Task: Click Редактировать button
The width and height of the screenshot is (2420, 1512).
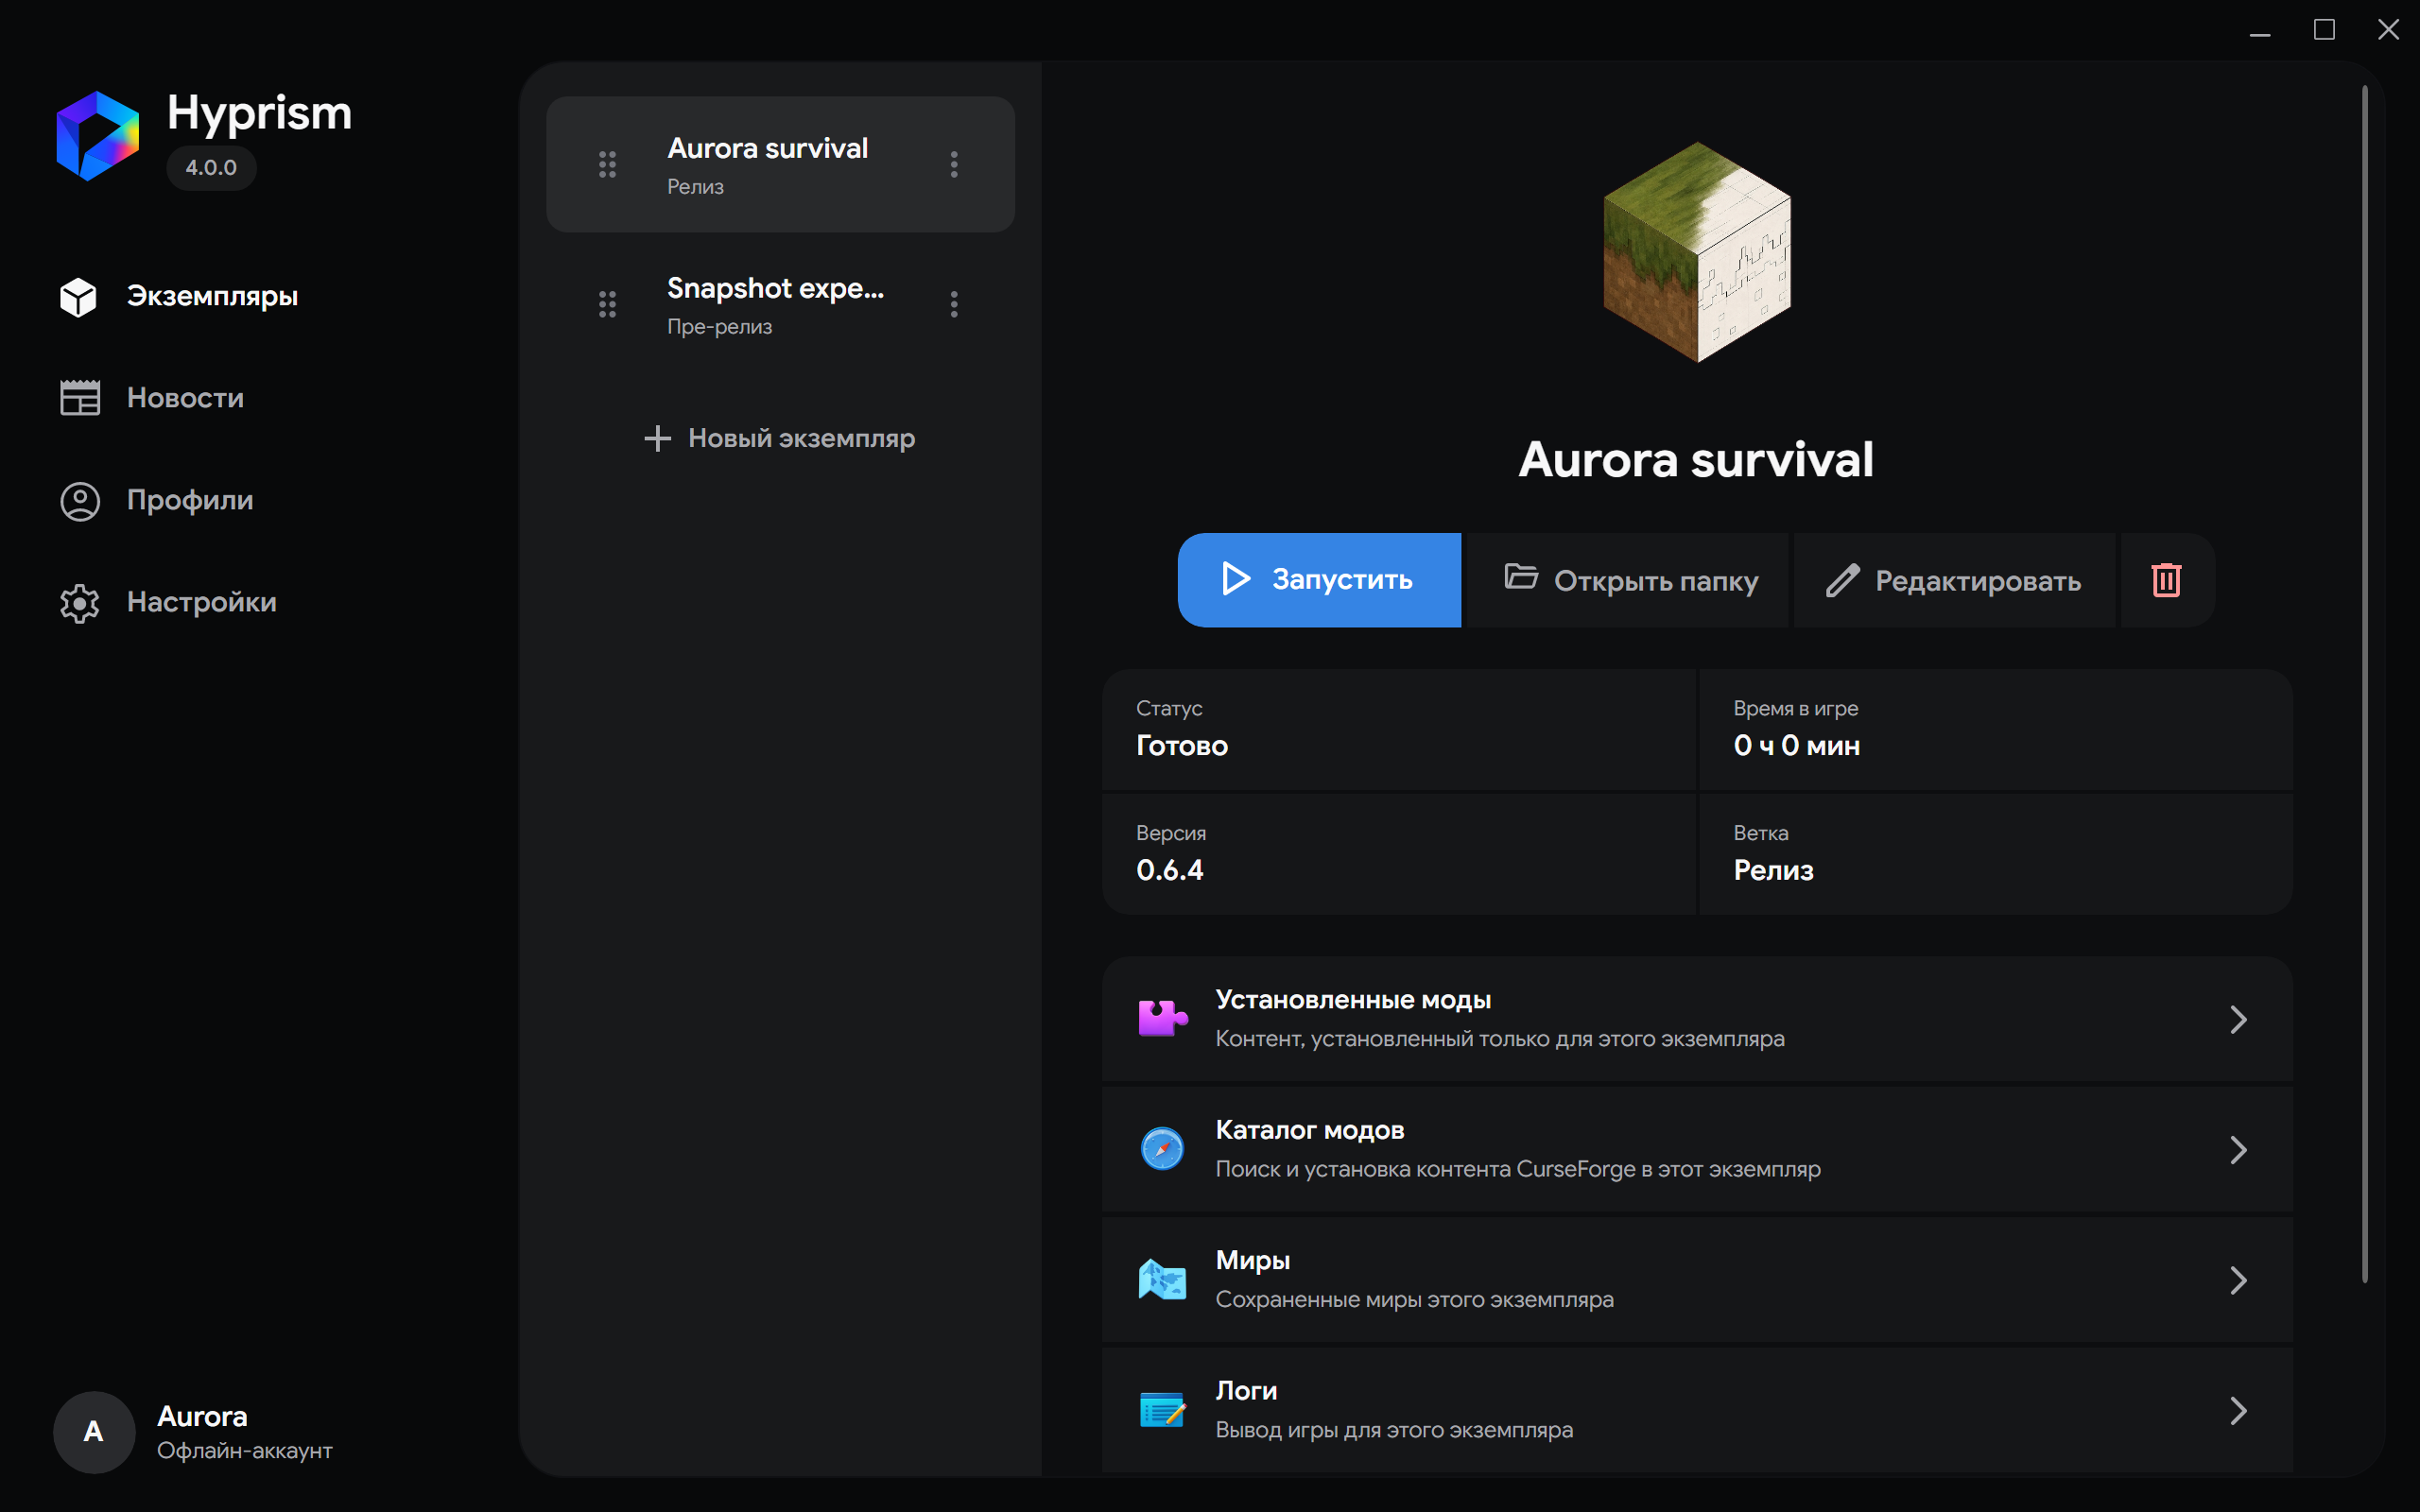Action: coord(1954,580)
